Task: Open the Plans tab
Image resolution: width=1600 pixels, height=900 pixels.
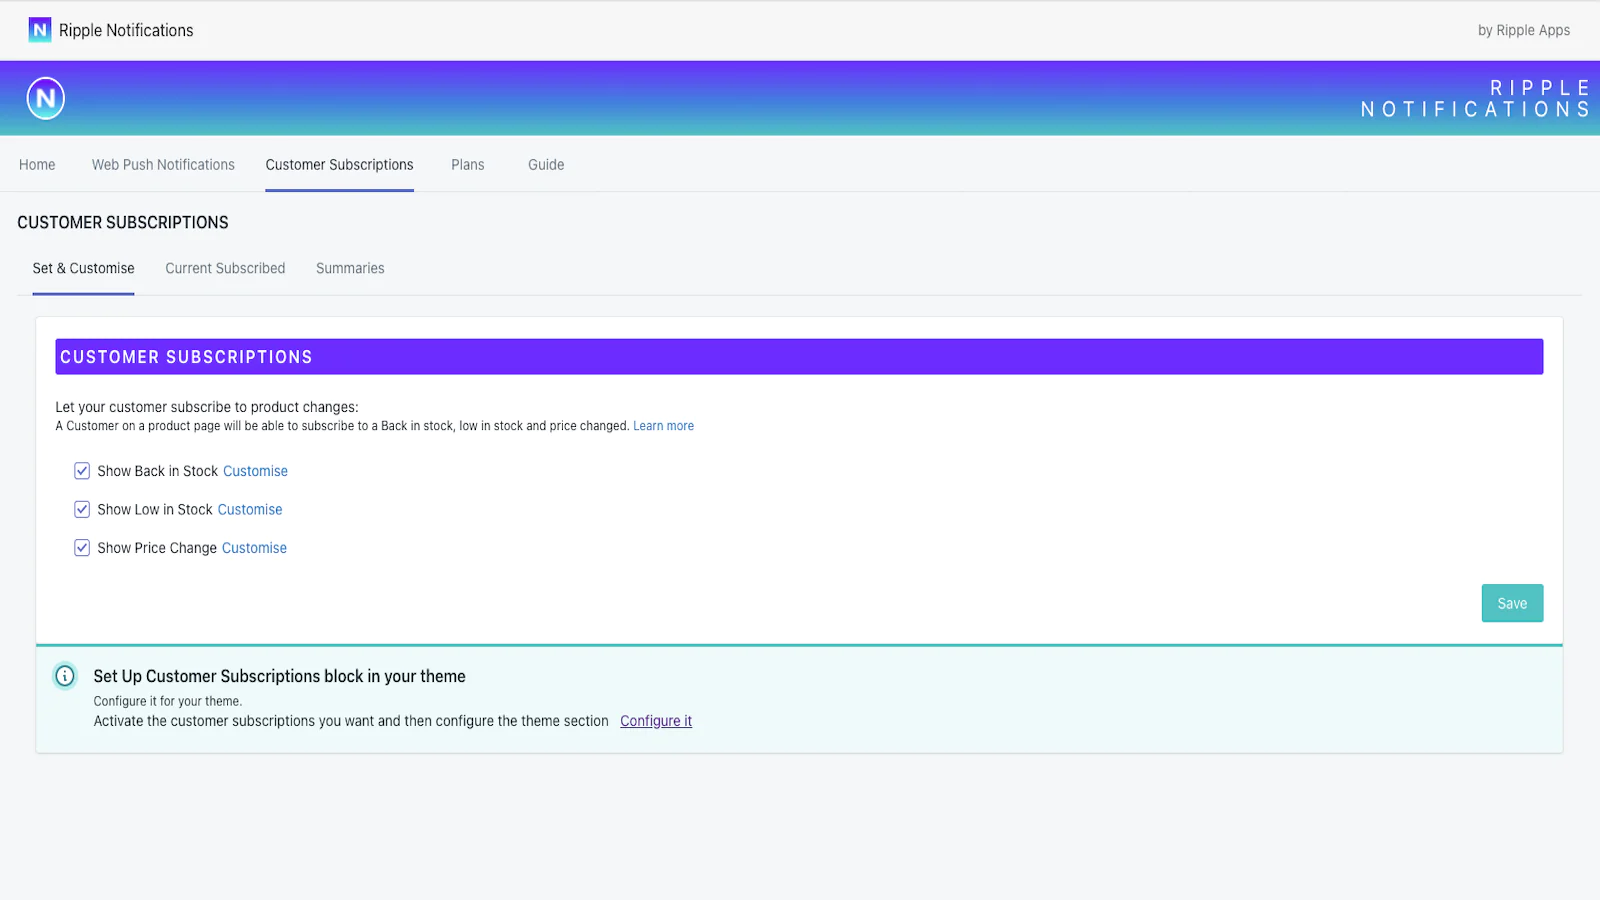Action: tap(467, 164)
